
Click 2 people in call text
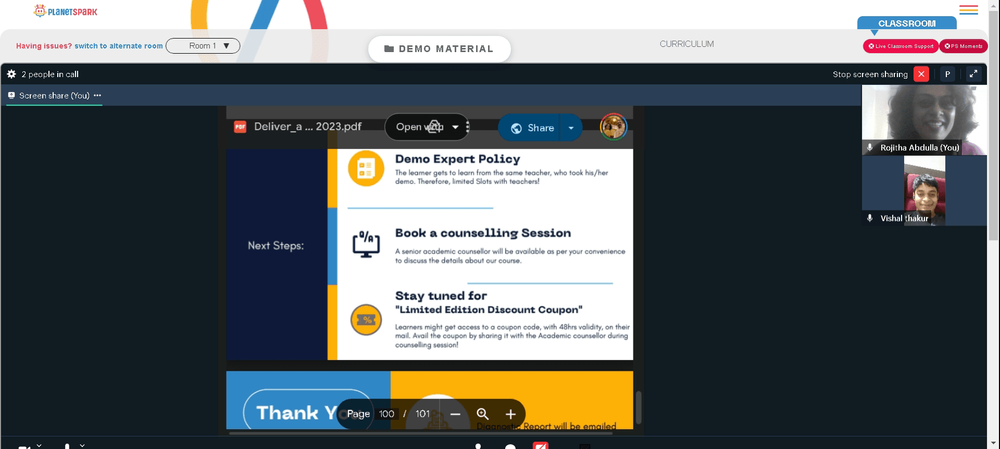pyautogui.click(x=50, y=74)
